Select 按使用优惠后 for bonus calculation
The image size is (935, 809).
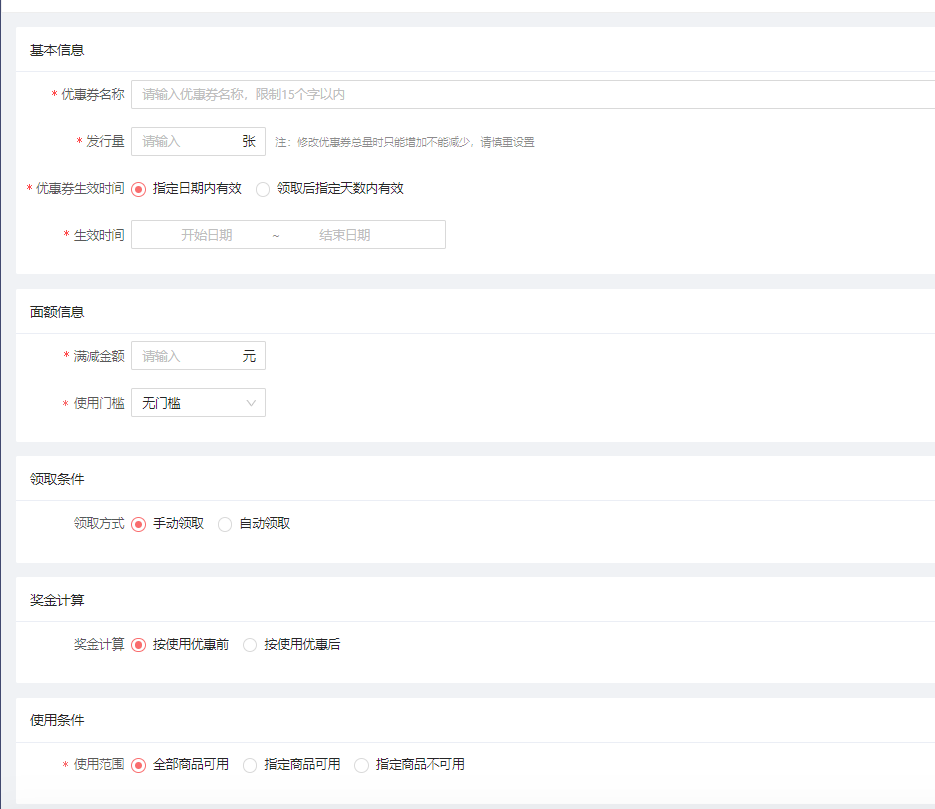tap(250, 645)
